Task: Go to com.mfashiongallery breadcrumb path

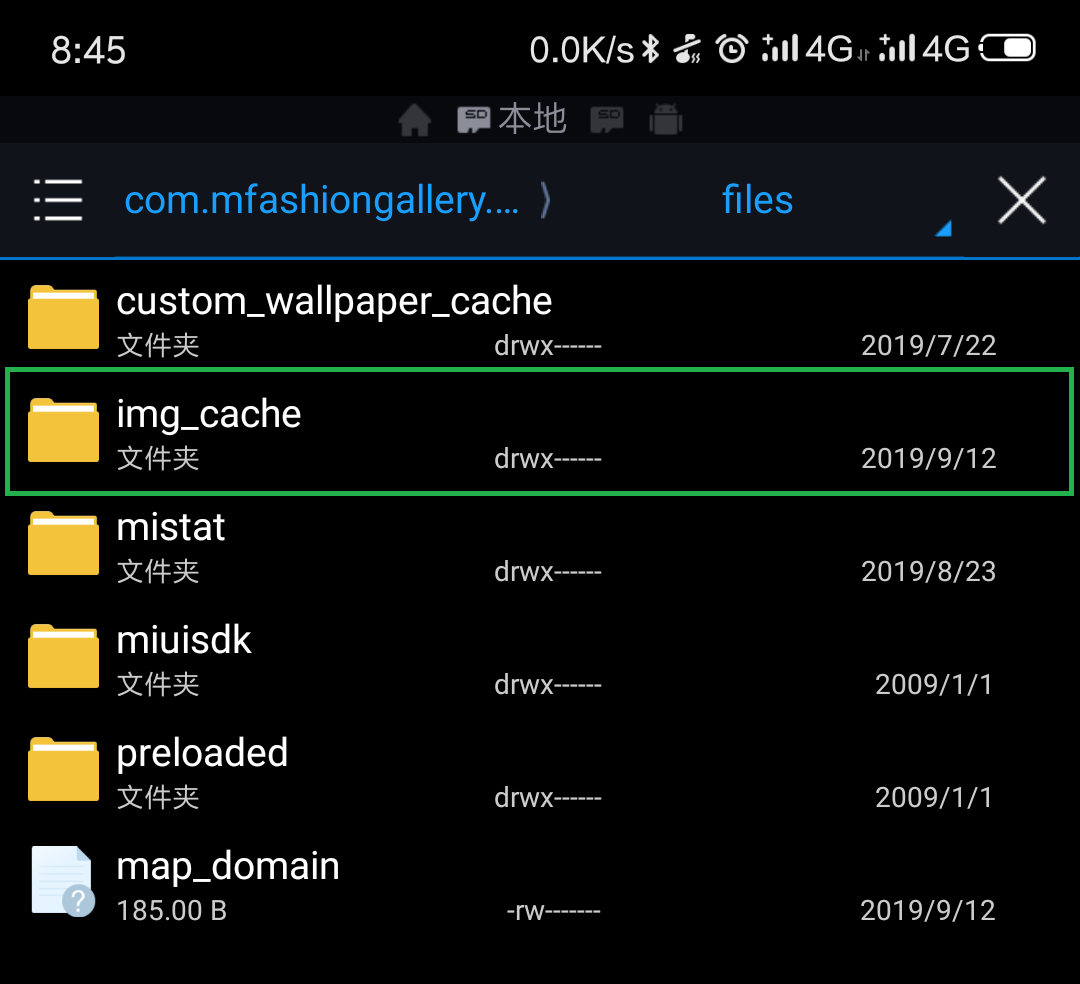Action: point(321,201)
